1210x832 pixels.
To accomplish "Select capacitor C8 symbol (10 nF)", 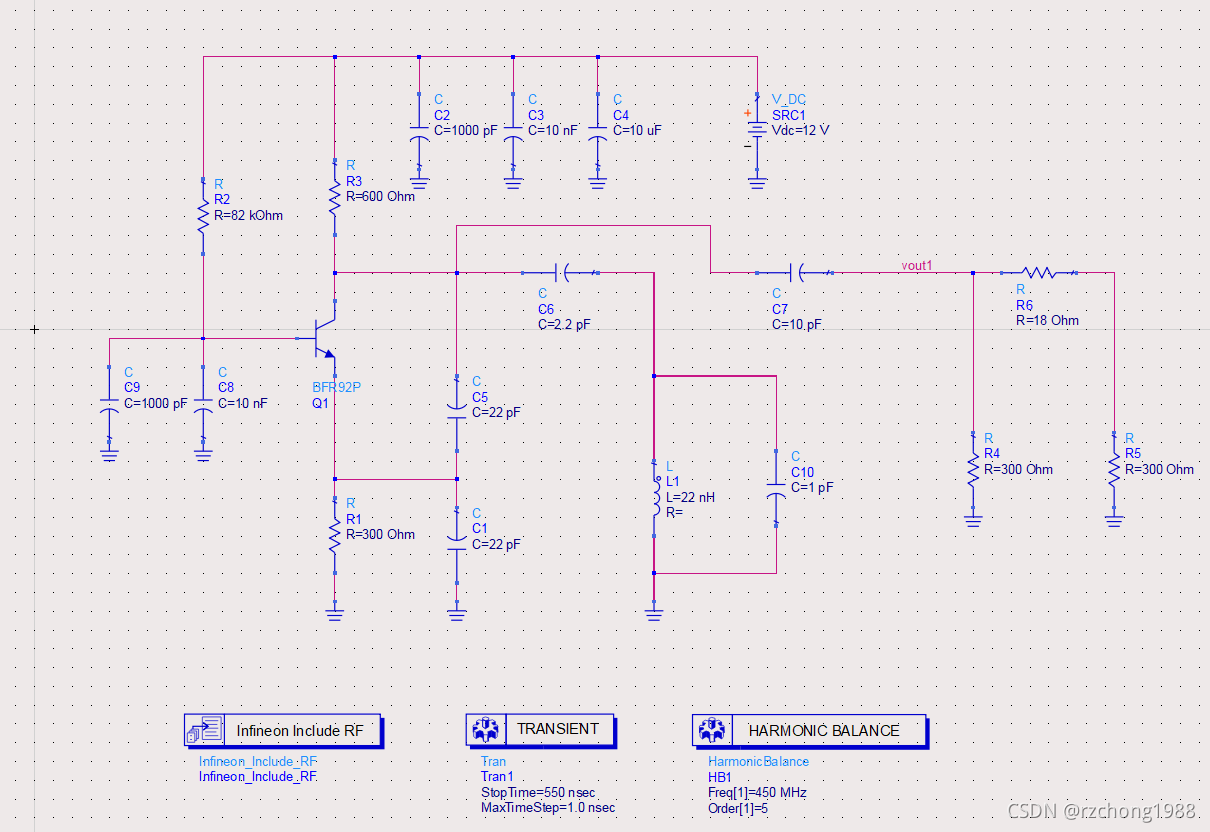I will pos(203,404).
